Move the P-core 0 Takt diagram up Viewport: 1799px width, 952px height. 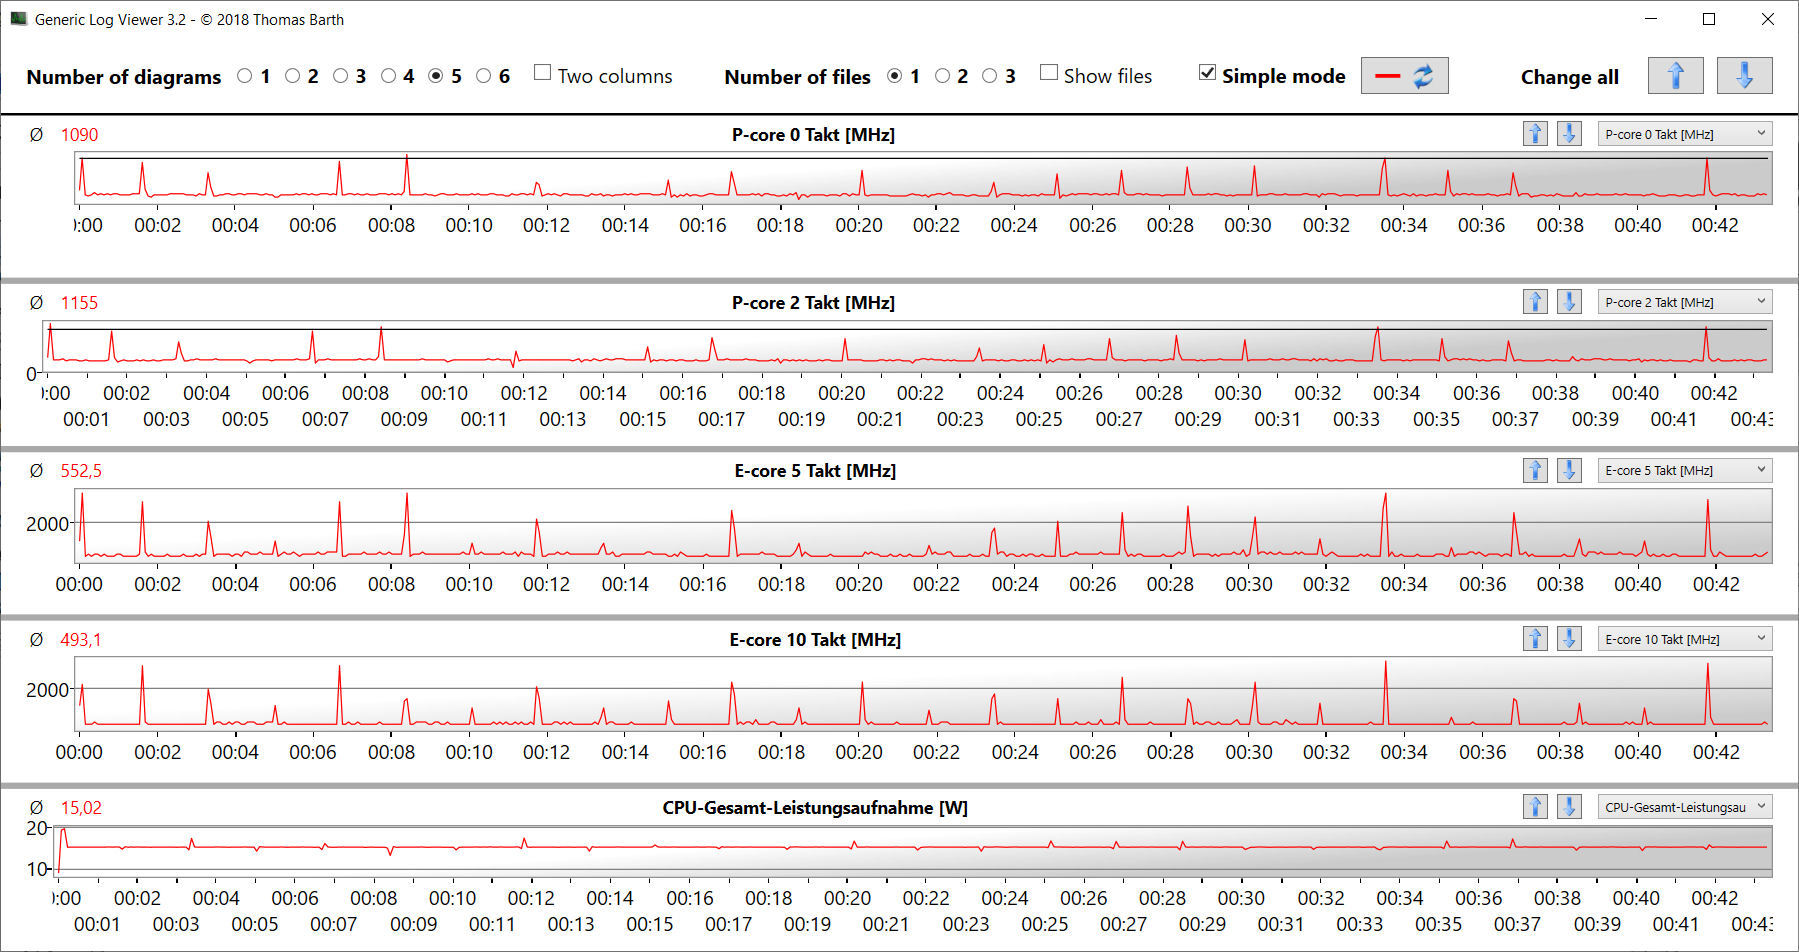coord(1535,133)
